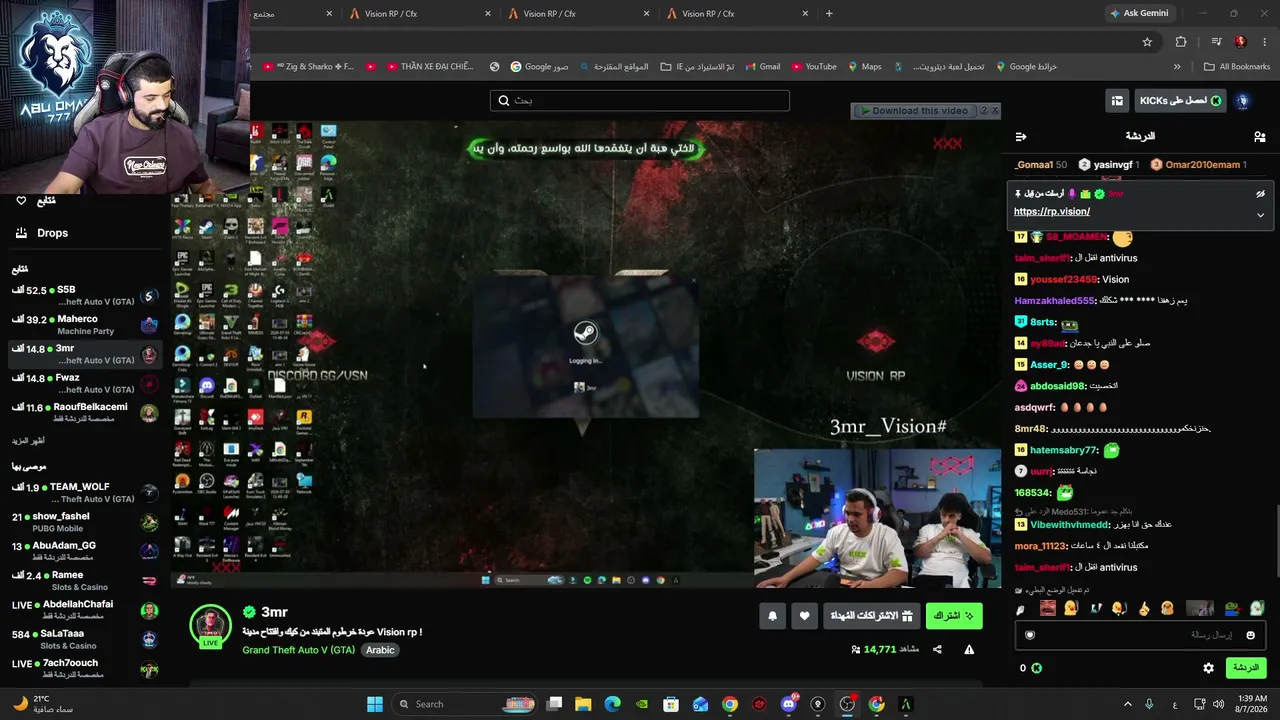Expand the hidden bookmarks overflow chevron
The image size is (1280, 720).
1177,67
